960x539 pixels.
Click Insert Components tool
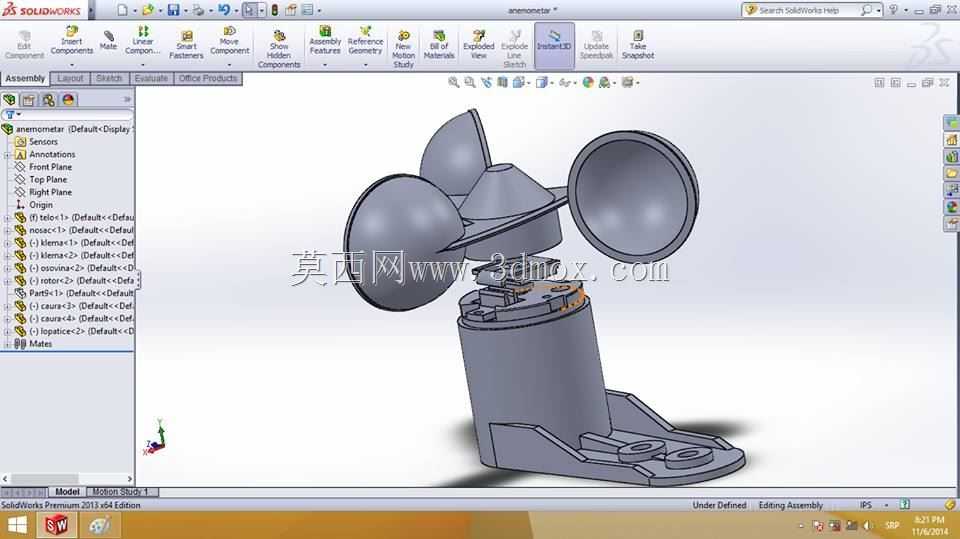pos(72,40)
